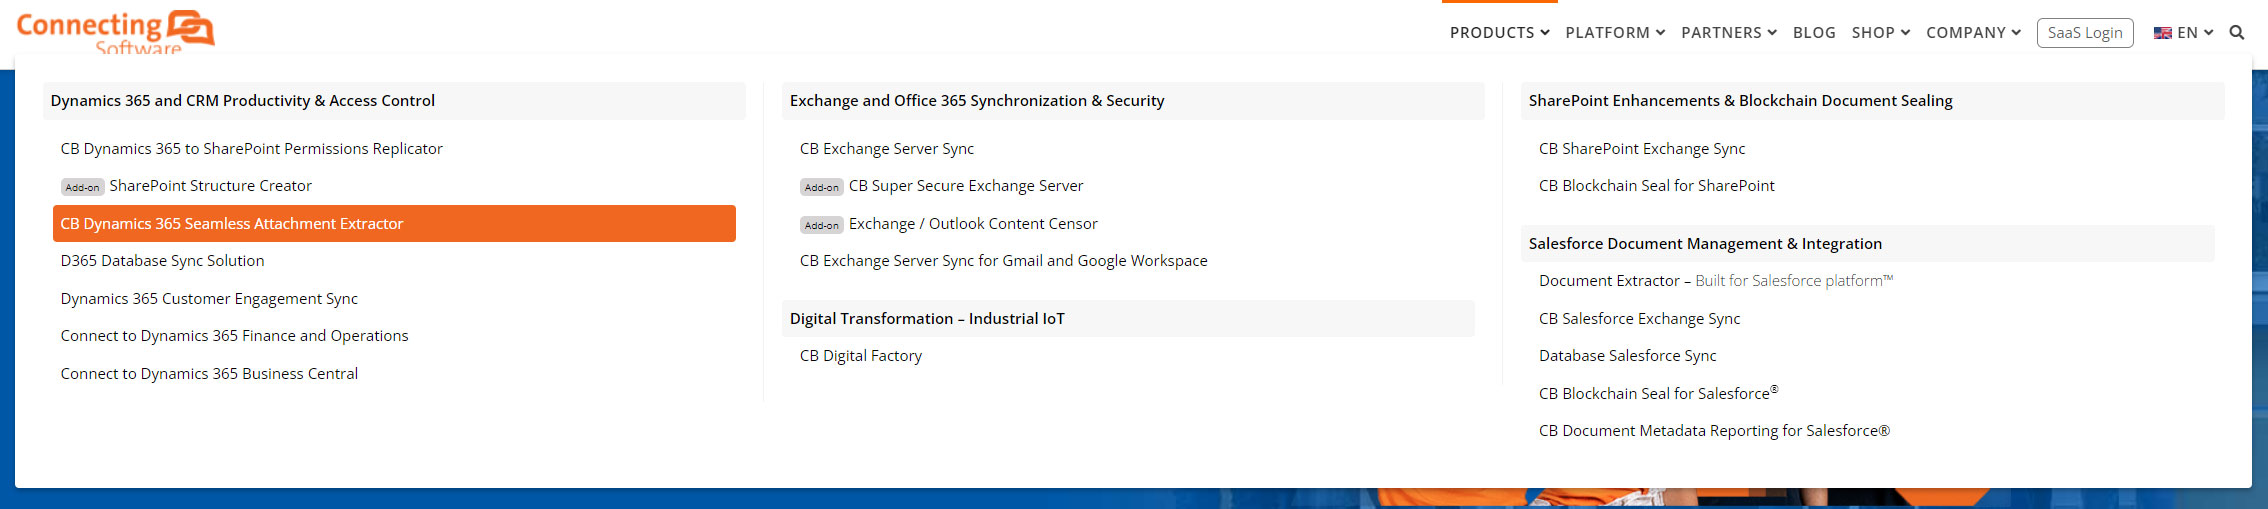The width and height of the screenshot is (2268, 509).
Task: Open the search magnifier icon
Action: (x=2237, y=33)
